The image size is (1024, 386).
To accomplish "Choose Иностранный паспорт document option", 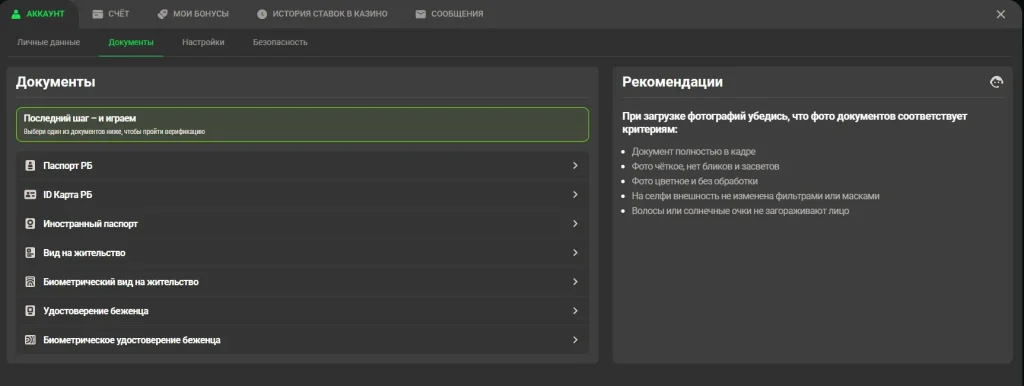I will 302,223.
